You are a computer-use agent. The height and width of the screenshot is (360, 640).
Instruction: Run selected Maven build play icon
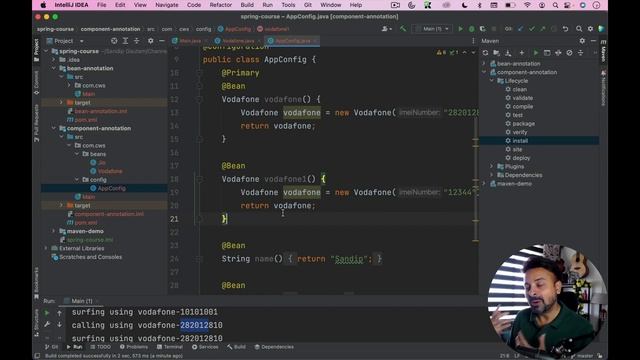(536, 53)
